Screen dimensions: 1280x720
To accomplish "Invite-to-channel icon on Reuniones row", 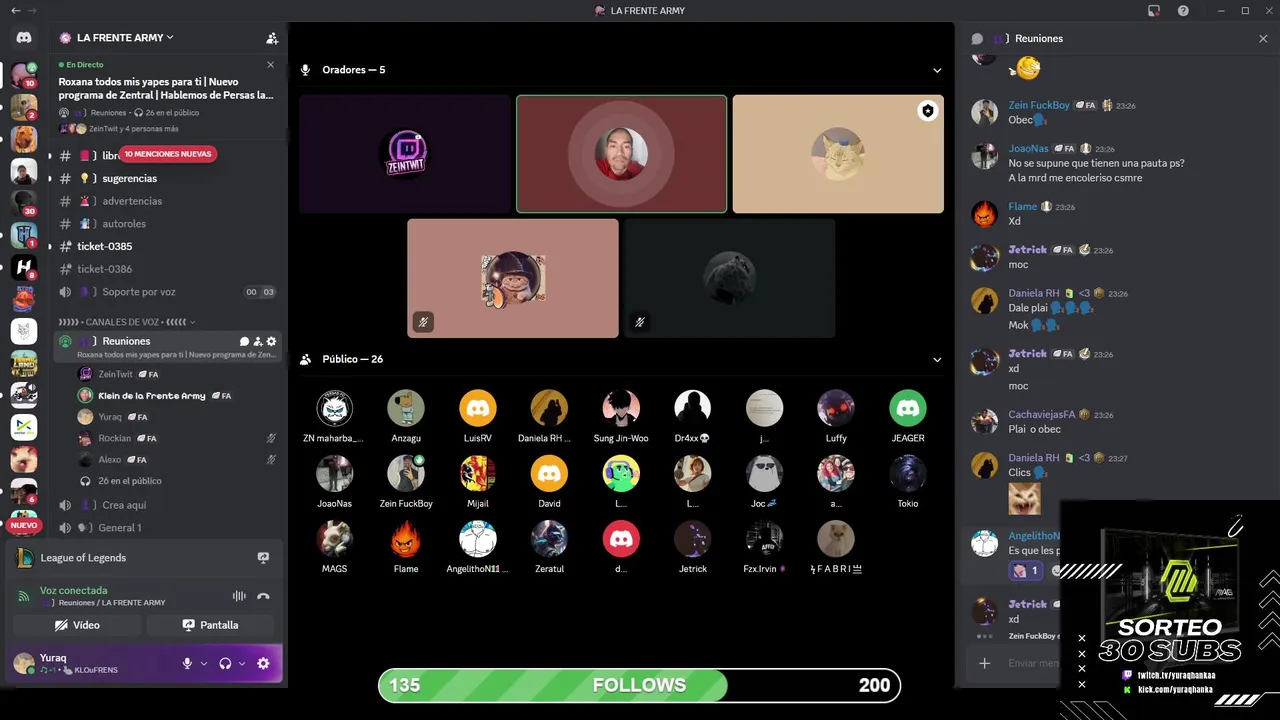I will pyautogui.click(x=257, y=341).
